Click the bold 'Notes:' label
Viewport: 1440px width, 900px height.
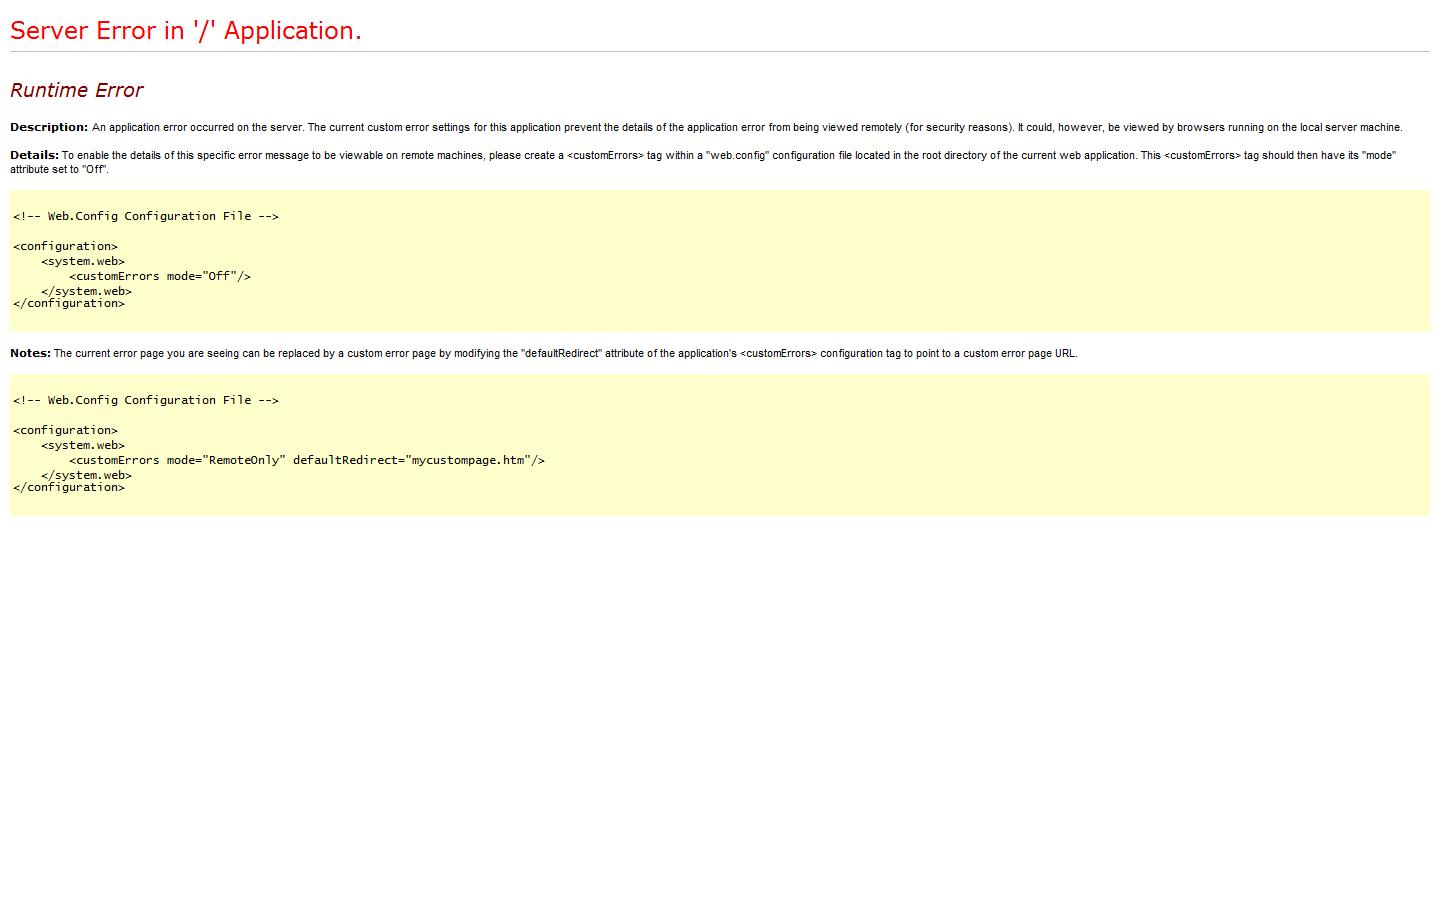pyautogui.click(x=30, y=353)
